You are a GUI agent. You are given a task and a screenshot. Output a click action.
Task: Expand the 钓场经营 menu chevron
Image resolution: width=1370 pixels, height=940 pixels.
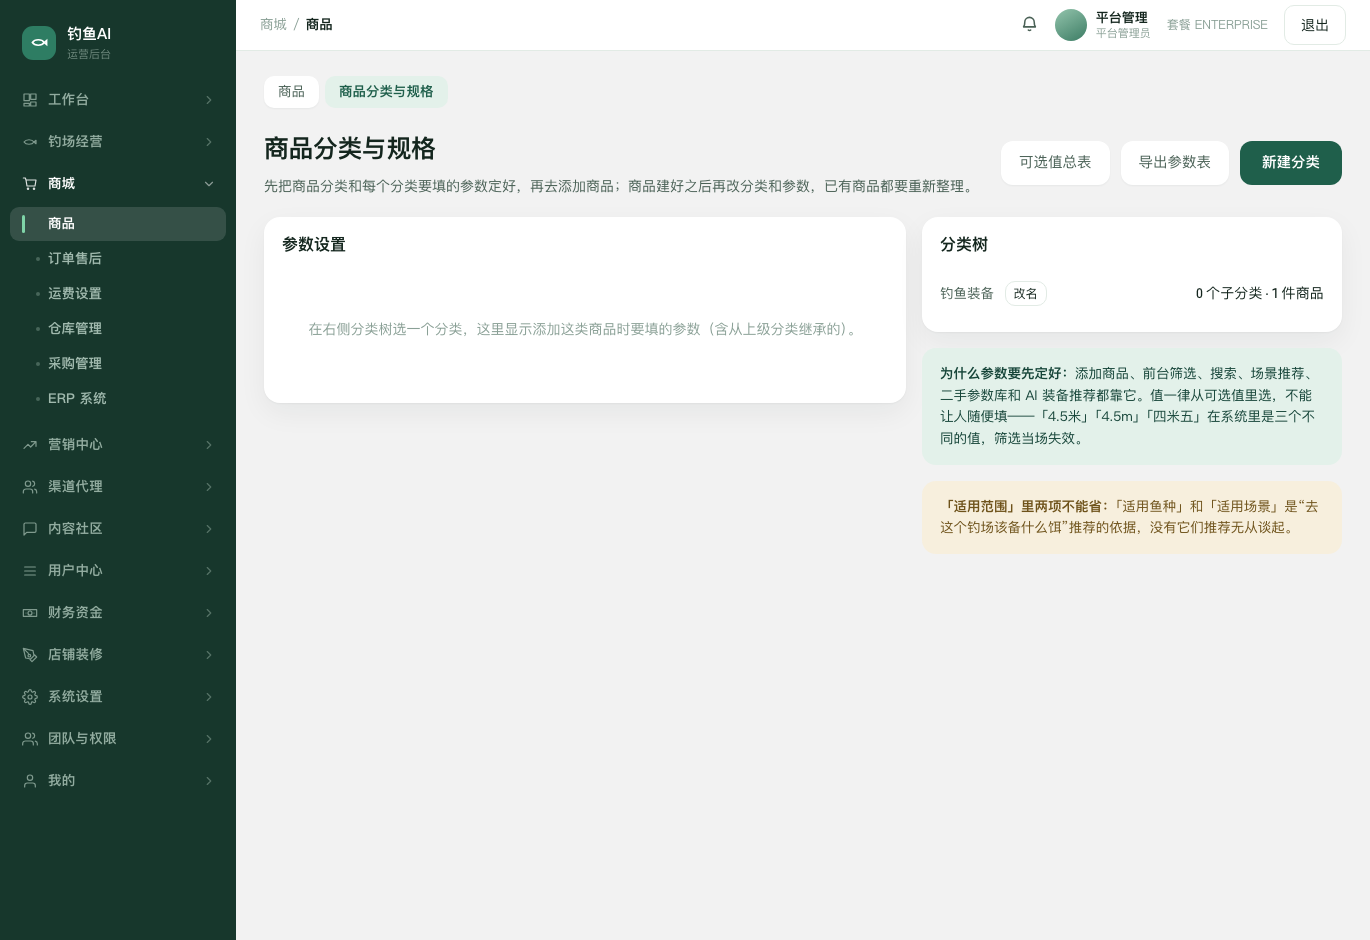click(x=209, y=142)
